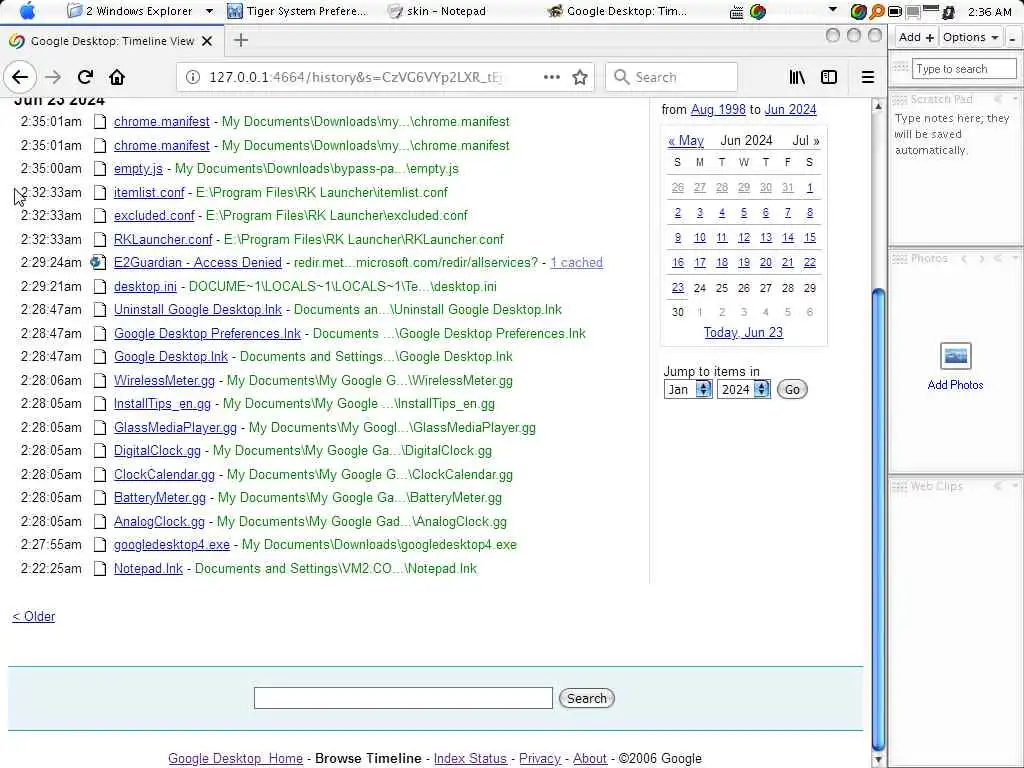Viewport: 1024px width, 768px height.
Task: Switch to the 2 Windows Explorer taskbar item
Action: [131, 11]
